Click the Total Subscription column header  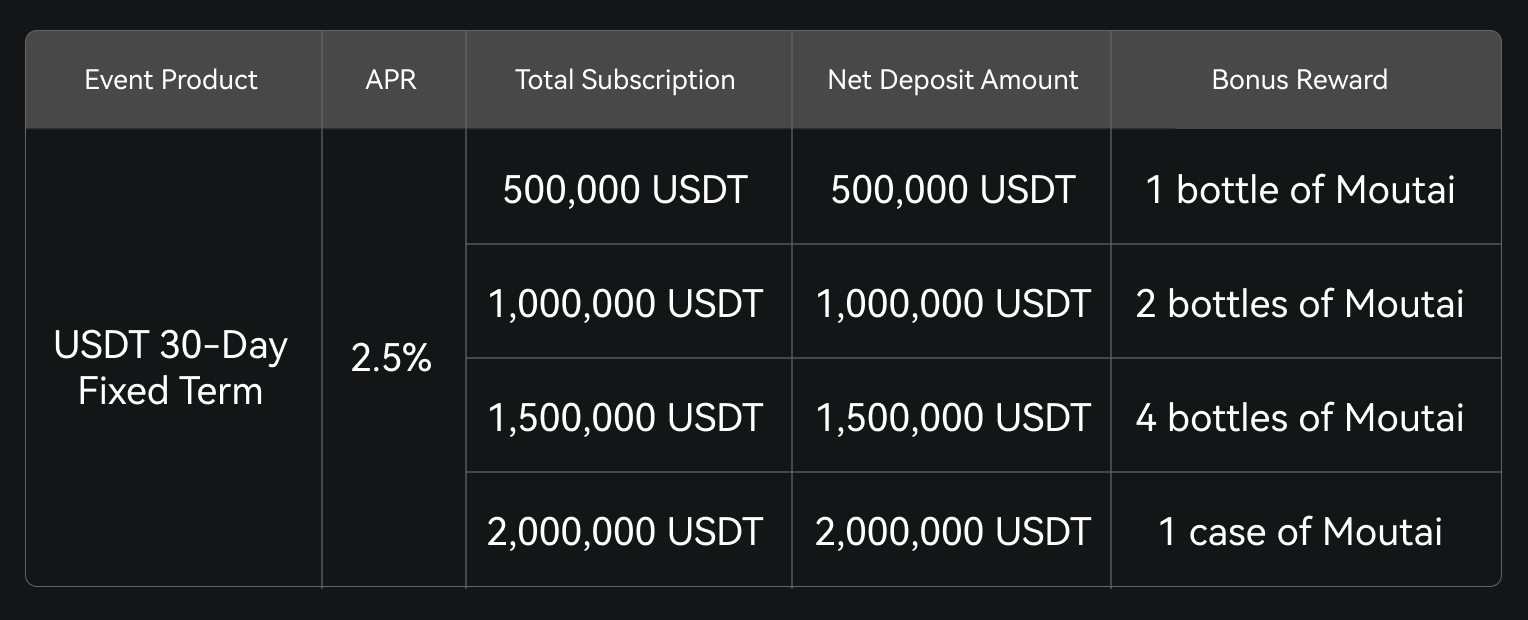coord(625,80)
